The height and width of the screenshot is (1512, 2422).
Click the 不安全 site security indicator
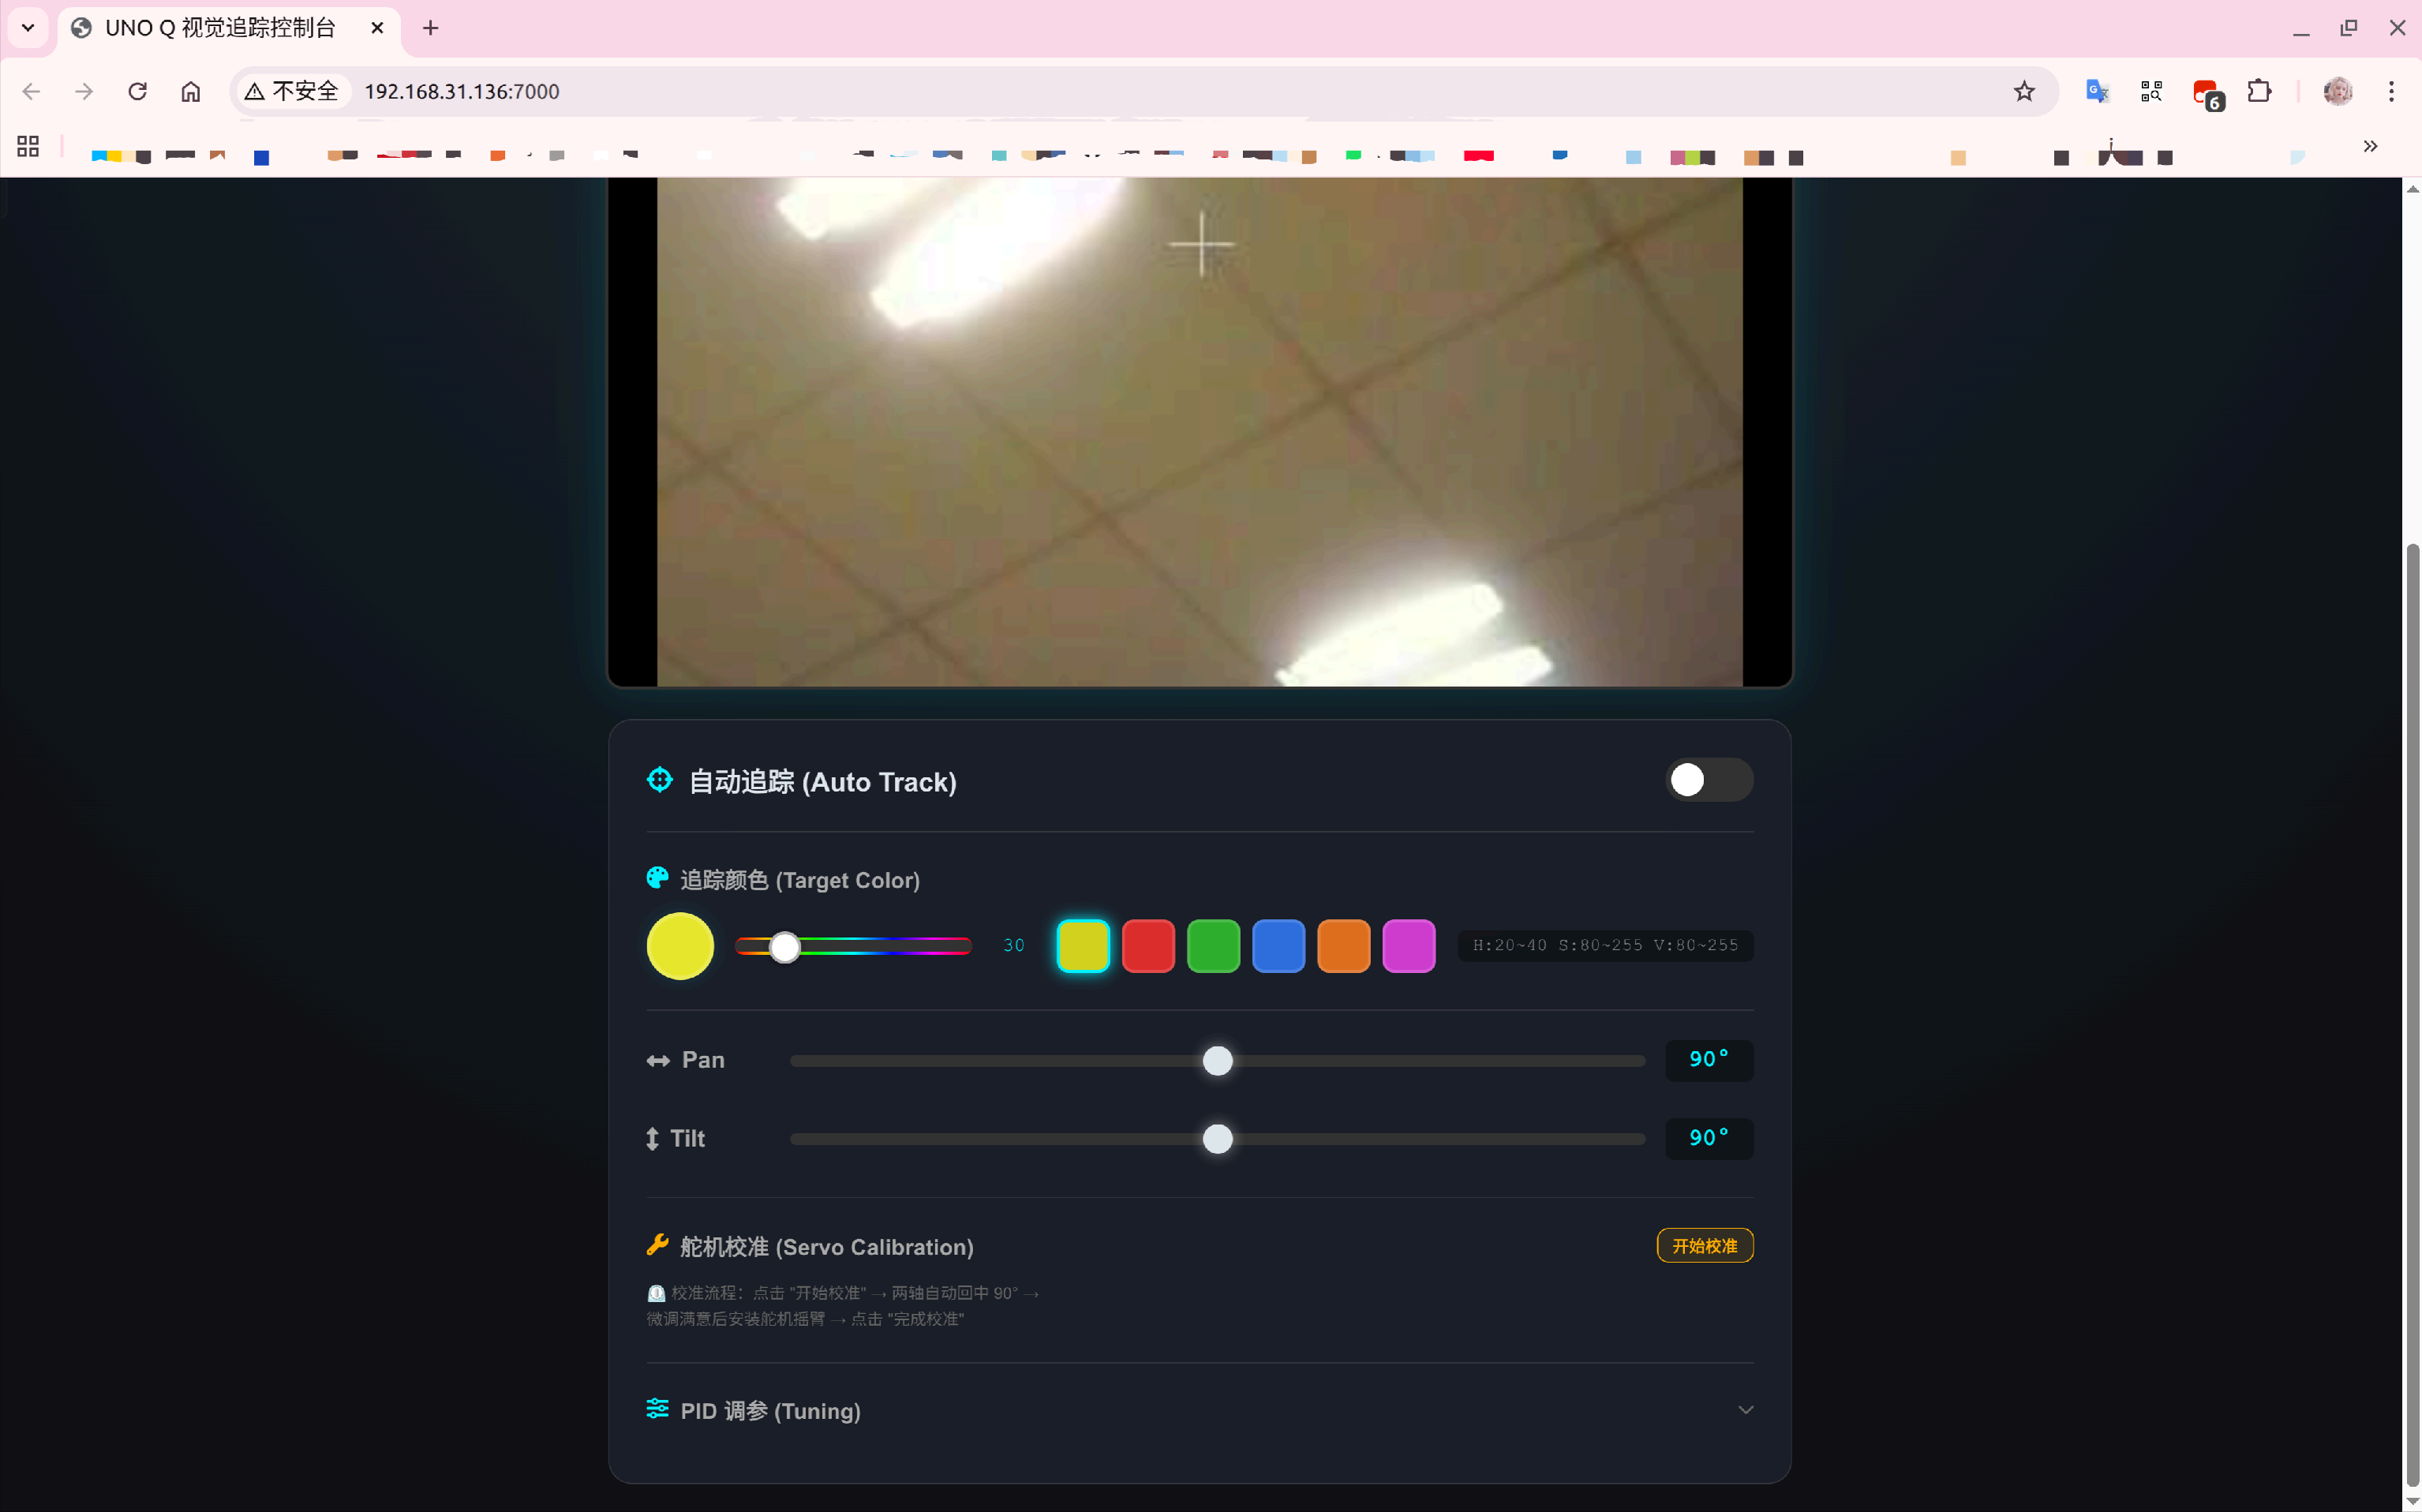click(x=293, y=92)
